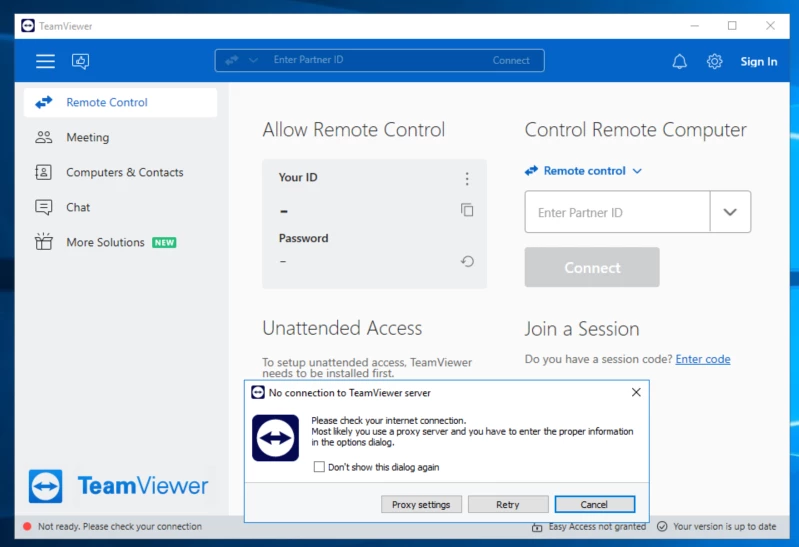Image resolution: width=799 pixels, height=547 pixels.
Task: Click the top bar Connect button
Action: point(511,60)
